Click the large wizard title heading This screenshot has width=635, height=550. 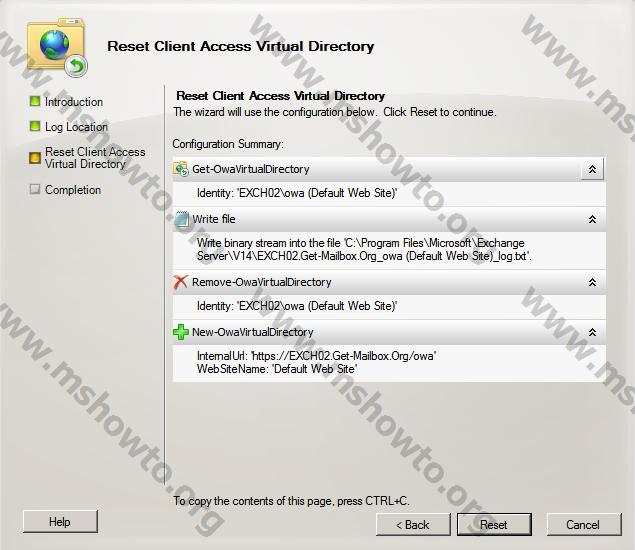pyautogui.click(x=241, y=46)
